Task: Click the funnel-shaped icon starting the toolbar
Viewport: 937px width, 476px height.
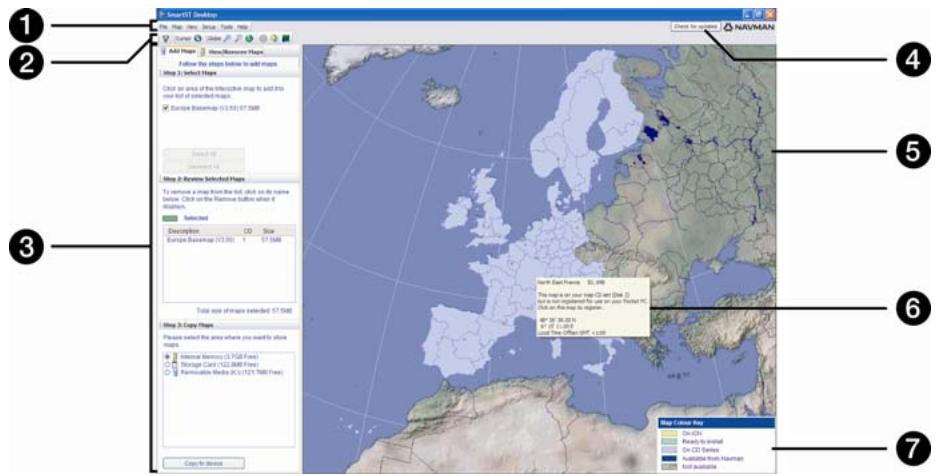Action: pyautogui.click(x=166, y=39)
